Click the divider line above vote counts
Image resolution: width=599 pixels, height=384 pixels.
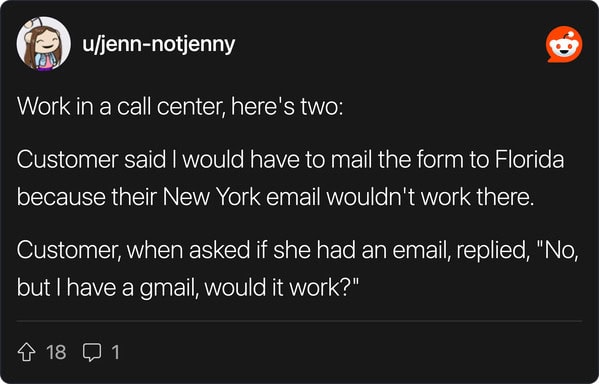(x=299, y=321)
